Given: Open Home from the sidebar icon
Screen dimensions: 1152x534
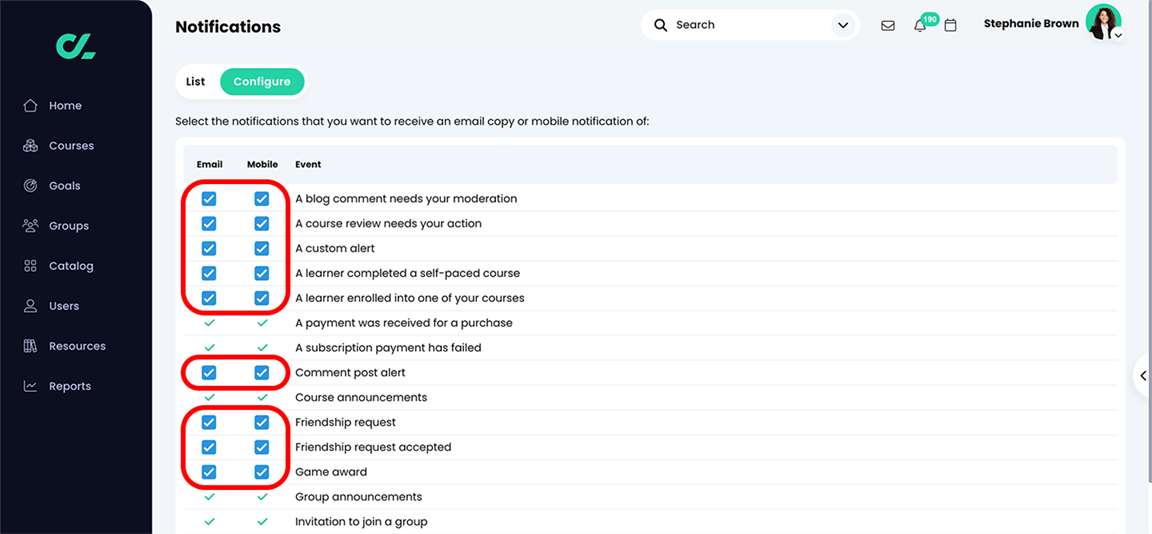Looking at the screenshot, I should tap(30, 106).
